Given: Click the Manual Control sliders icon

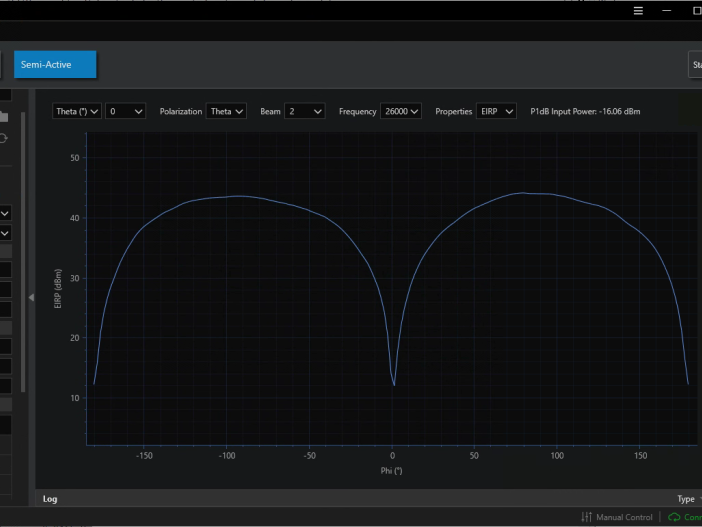Looking at the screenshot, I should click(x=587, y=517).
